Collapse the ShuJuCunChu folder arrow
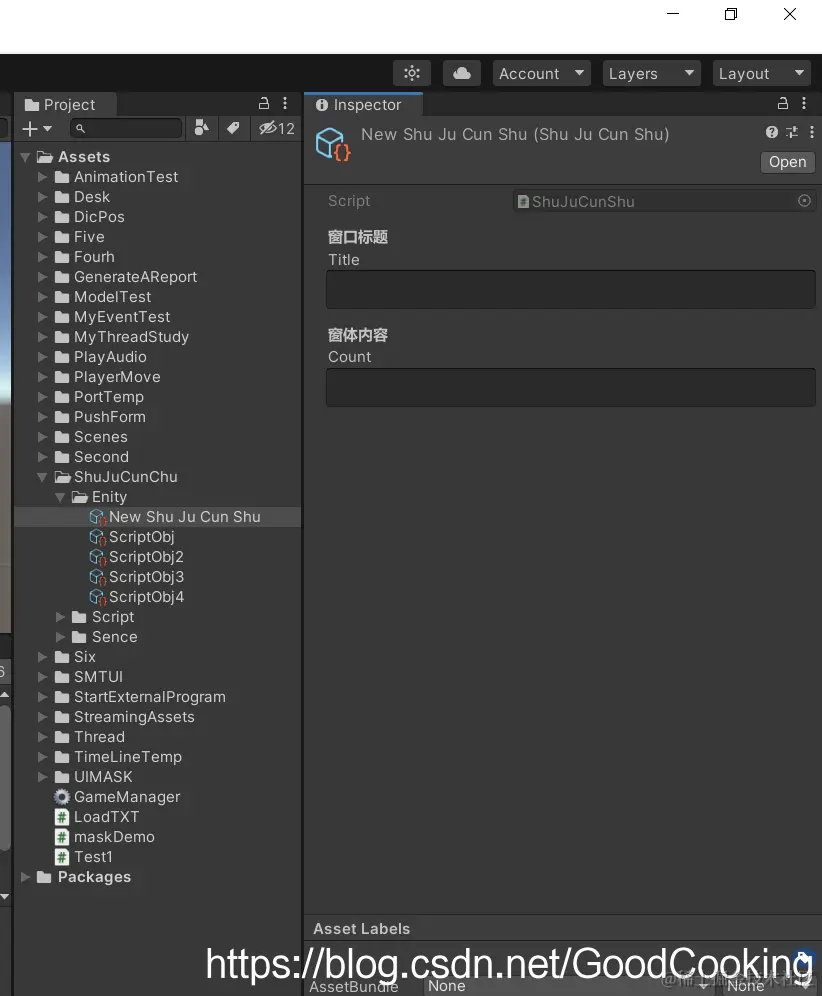Screen dimensions: 822x996 (x=42, y=477)
